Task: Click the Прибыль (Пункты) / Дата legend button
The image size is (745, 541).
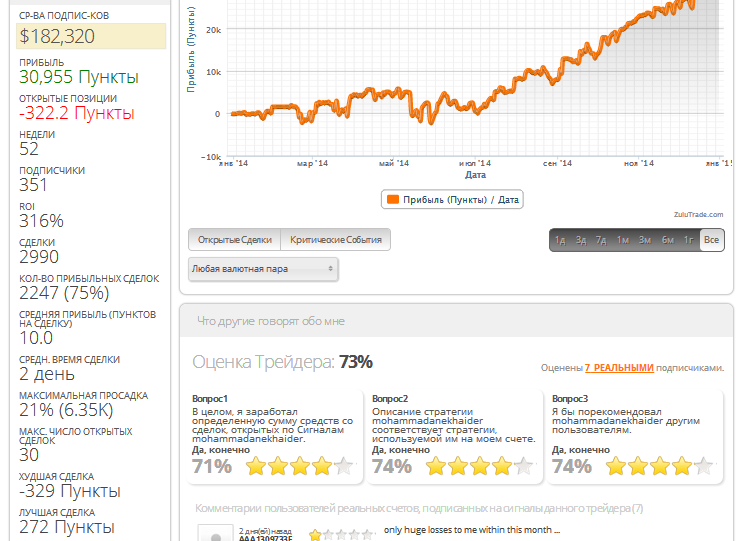Action: click(x=453, y=200)
